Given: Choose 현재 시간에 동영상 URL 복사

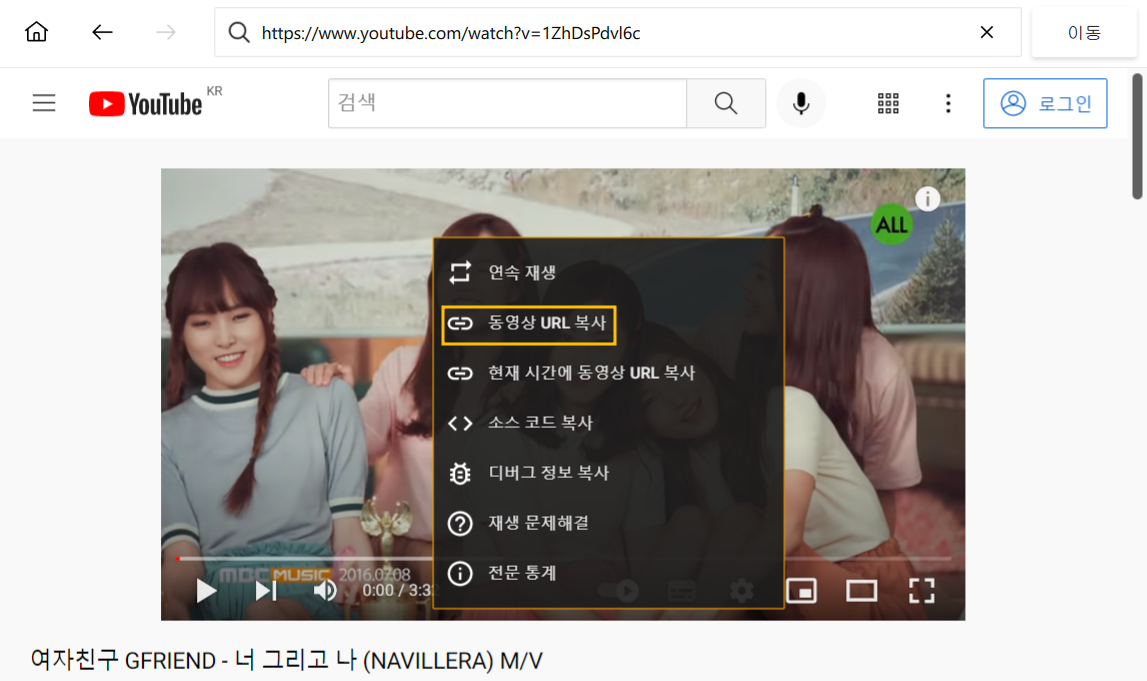Looking at the screenshot, I should 609,373.
